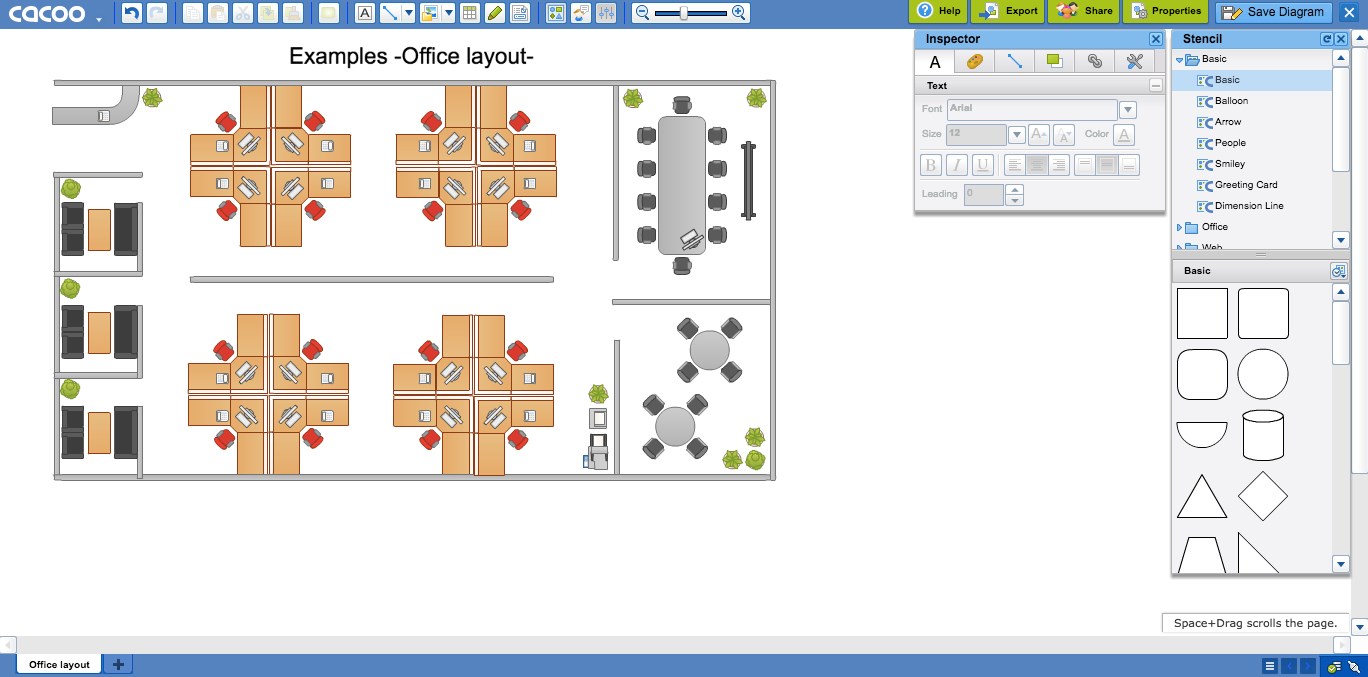Click the Help button
The height and width of the screenshot is (677, 1368).
[938, 11]
